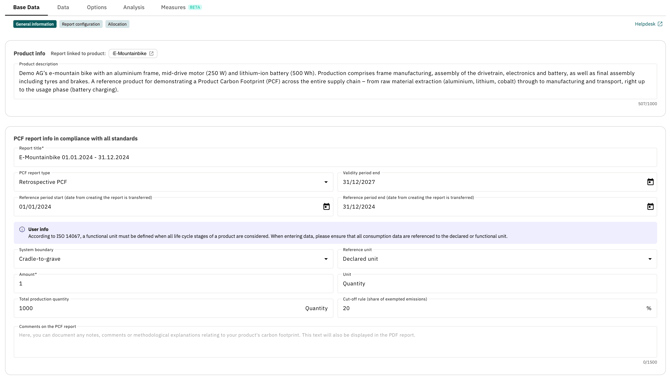
Task: Click the Total production quantity field
Action: click(173, 308)
